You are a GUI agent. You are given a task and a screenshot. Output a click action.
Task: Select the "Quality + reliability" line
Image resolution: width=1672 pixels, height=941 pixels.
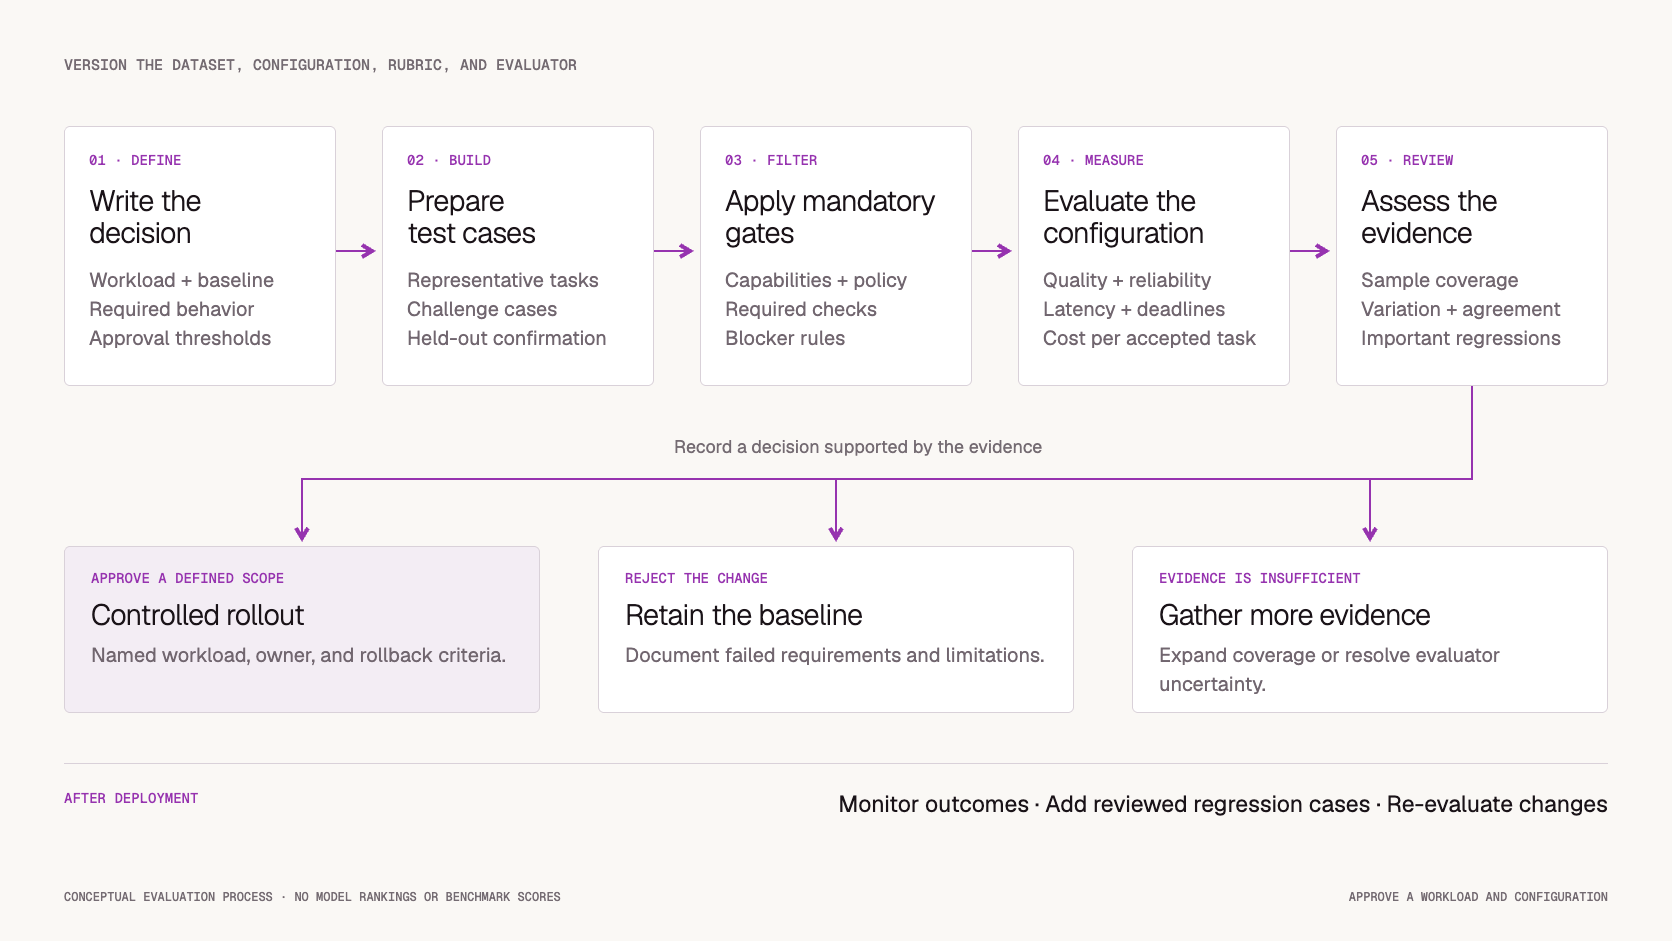[x=1127, y=280]
